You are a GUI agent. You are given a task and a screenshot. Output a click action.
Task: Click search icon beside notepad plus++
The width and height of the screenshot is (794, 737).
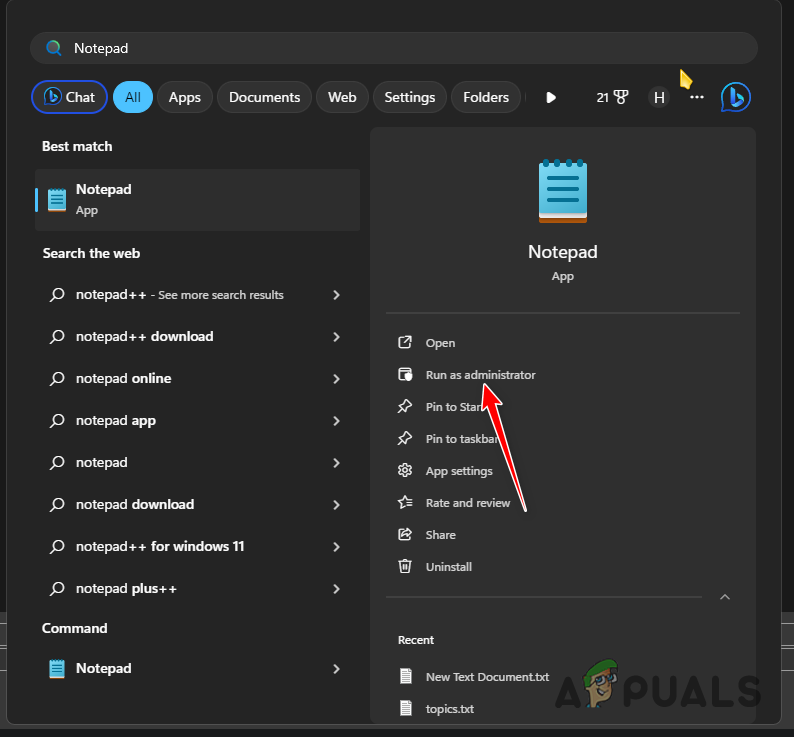pos(57,589)
